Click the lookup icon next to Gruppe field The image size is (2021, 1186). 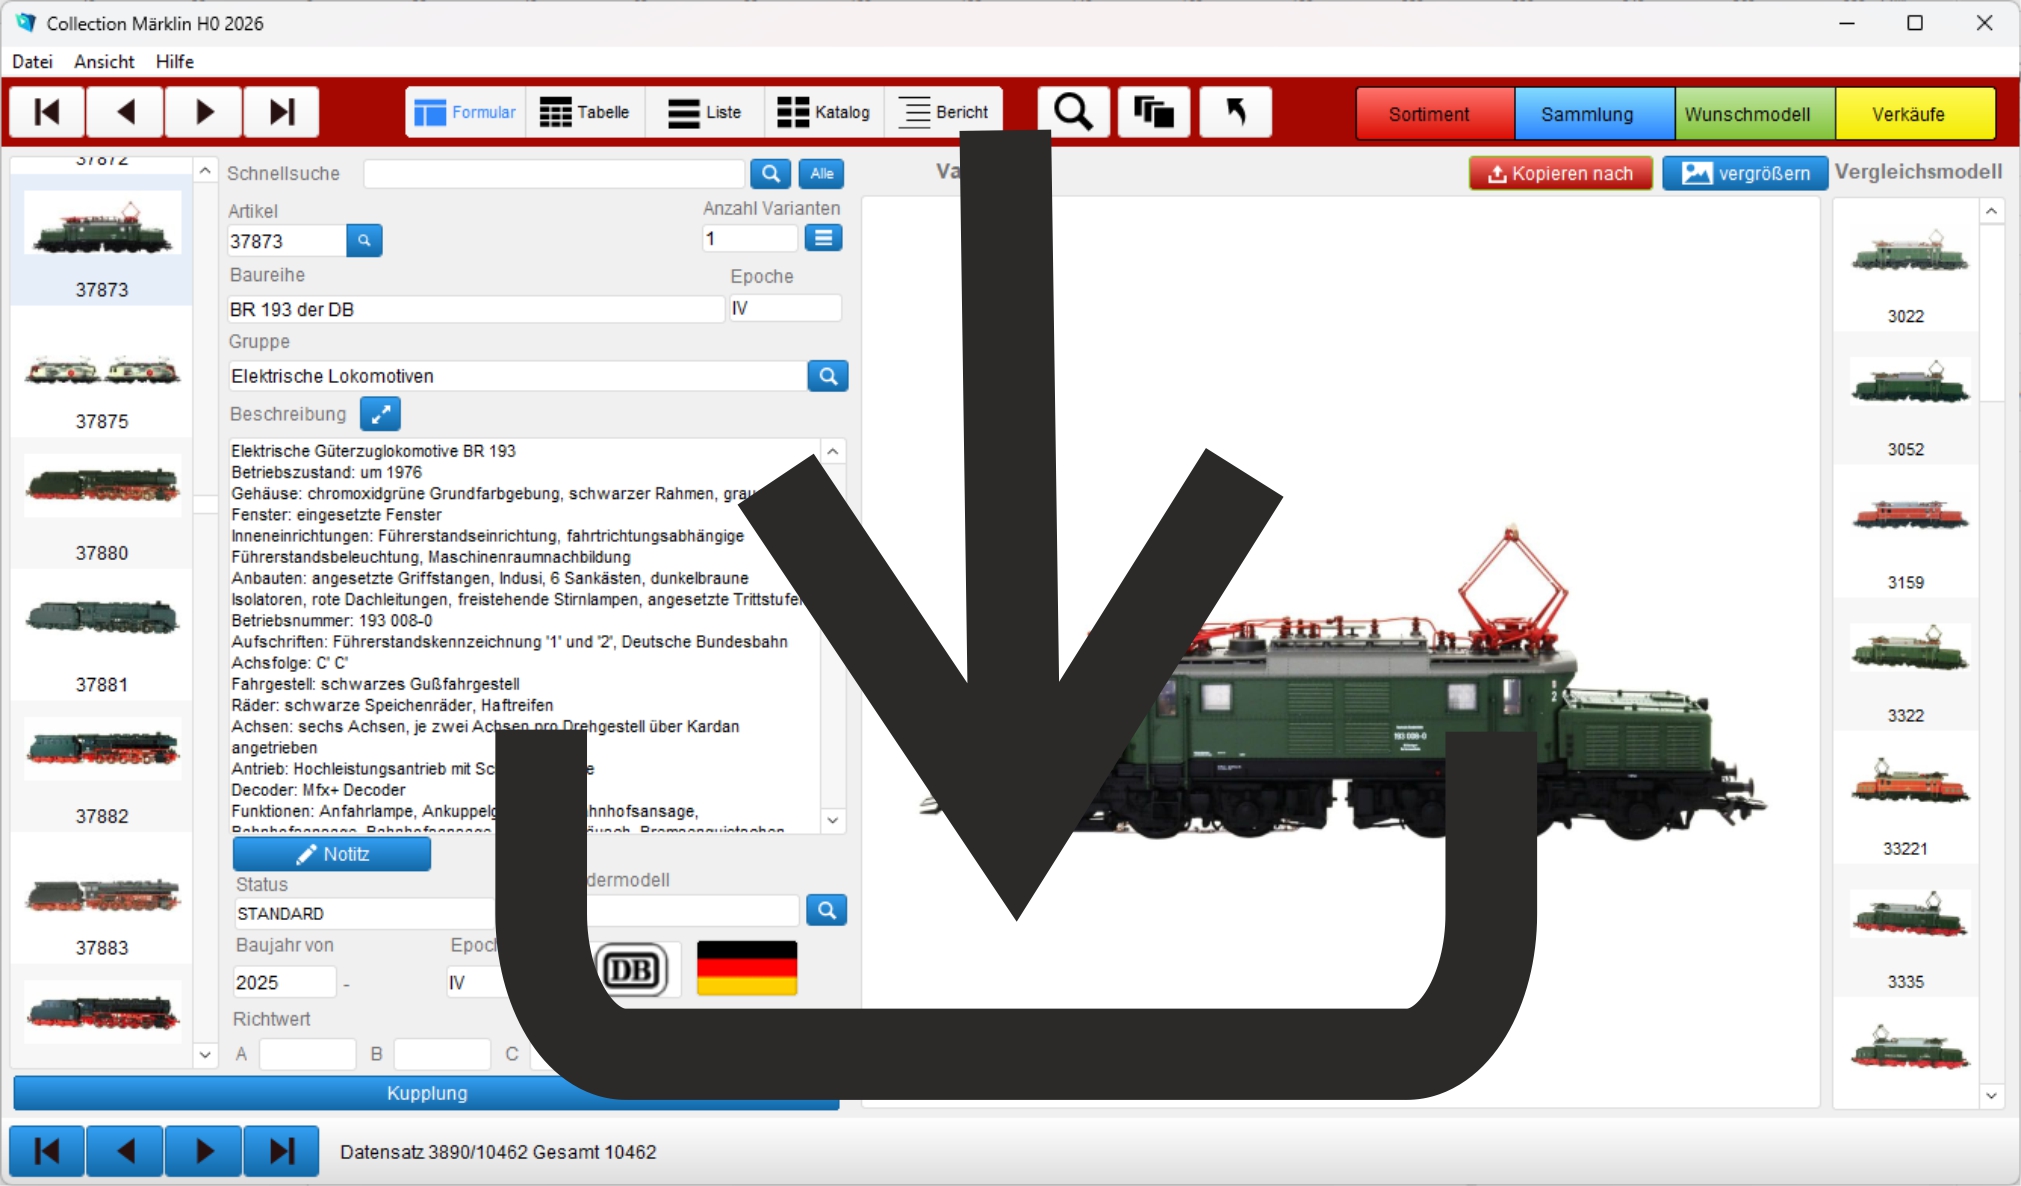click(827, 376)
